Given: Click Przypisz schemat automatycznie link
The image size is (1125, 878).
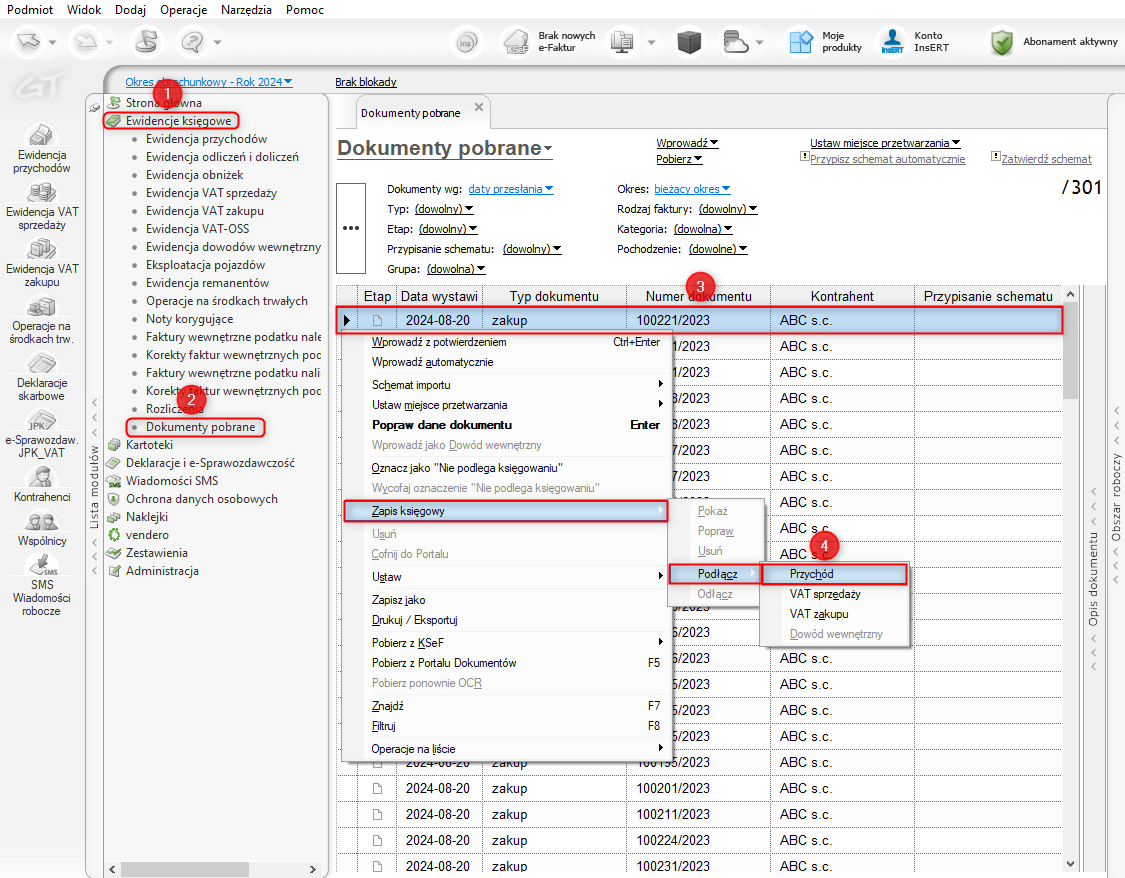Looking at the screenshot, I should coord(887,159).
